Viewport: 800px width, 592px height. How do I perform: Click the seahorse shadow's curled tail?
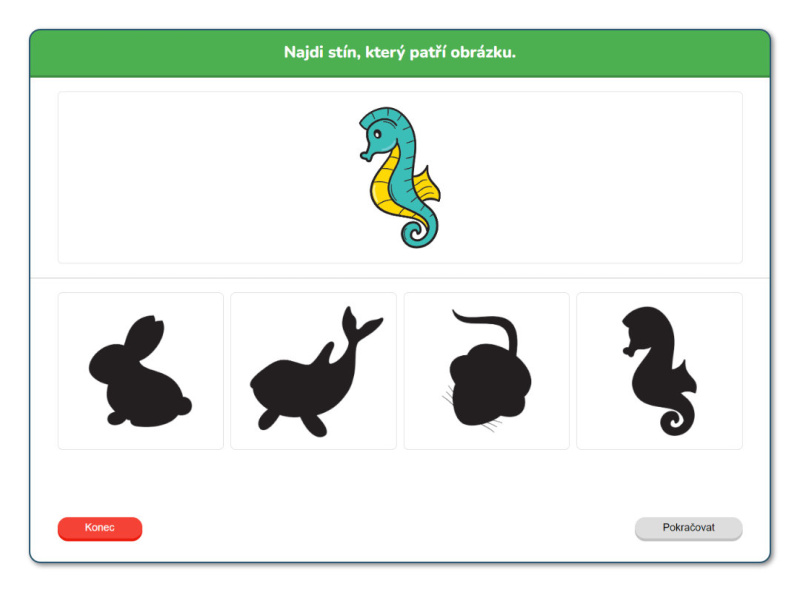[x=678, y=418]
